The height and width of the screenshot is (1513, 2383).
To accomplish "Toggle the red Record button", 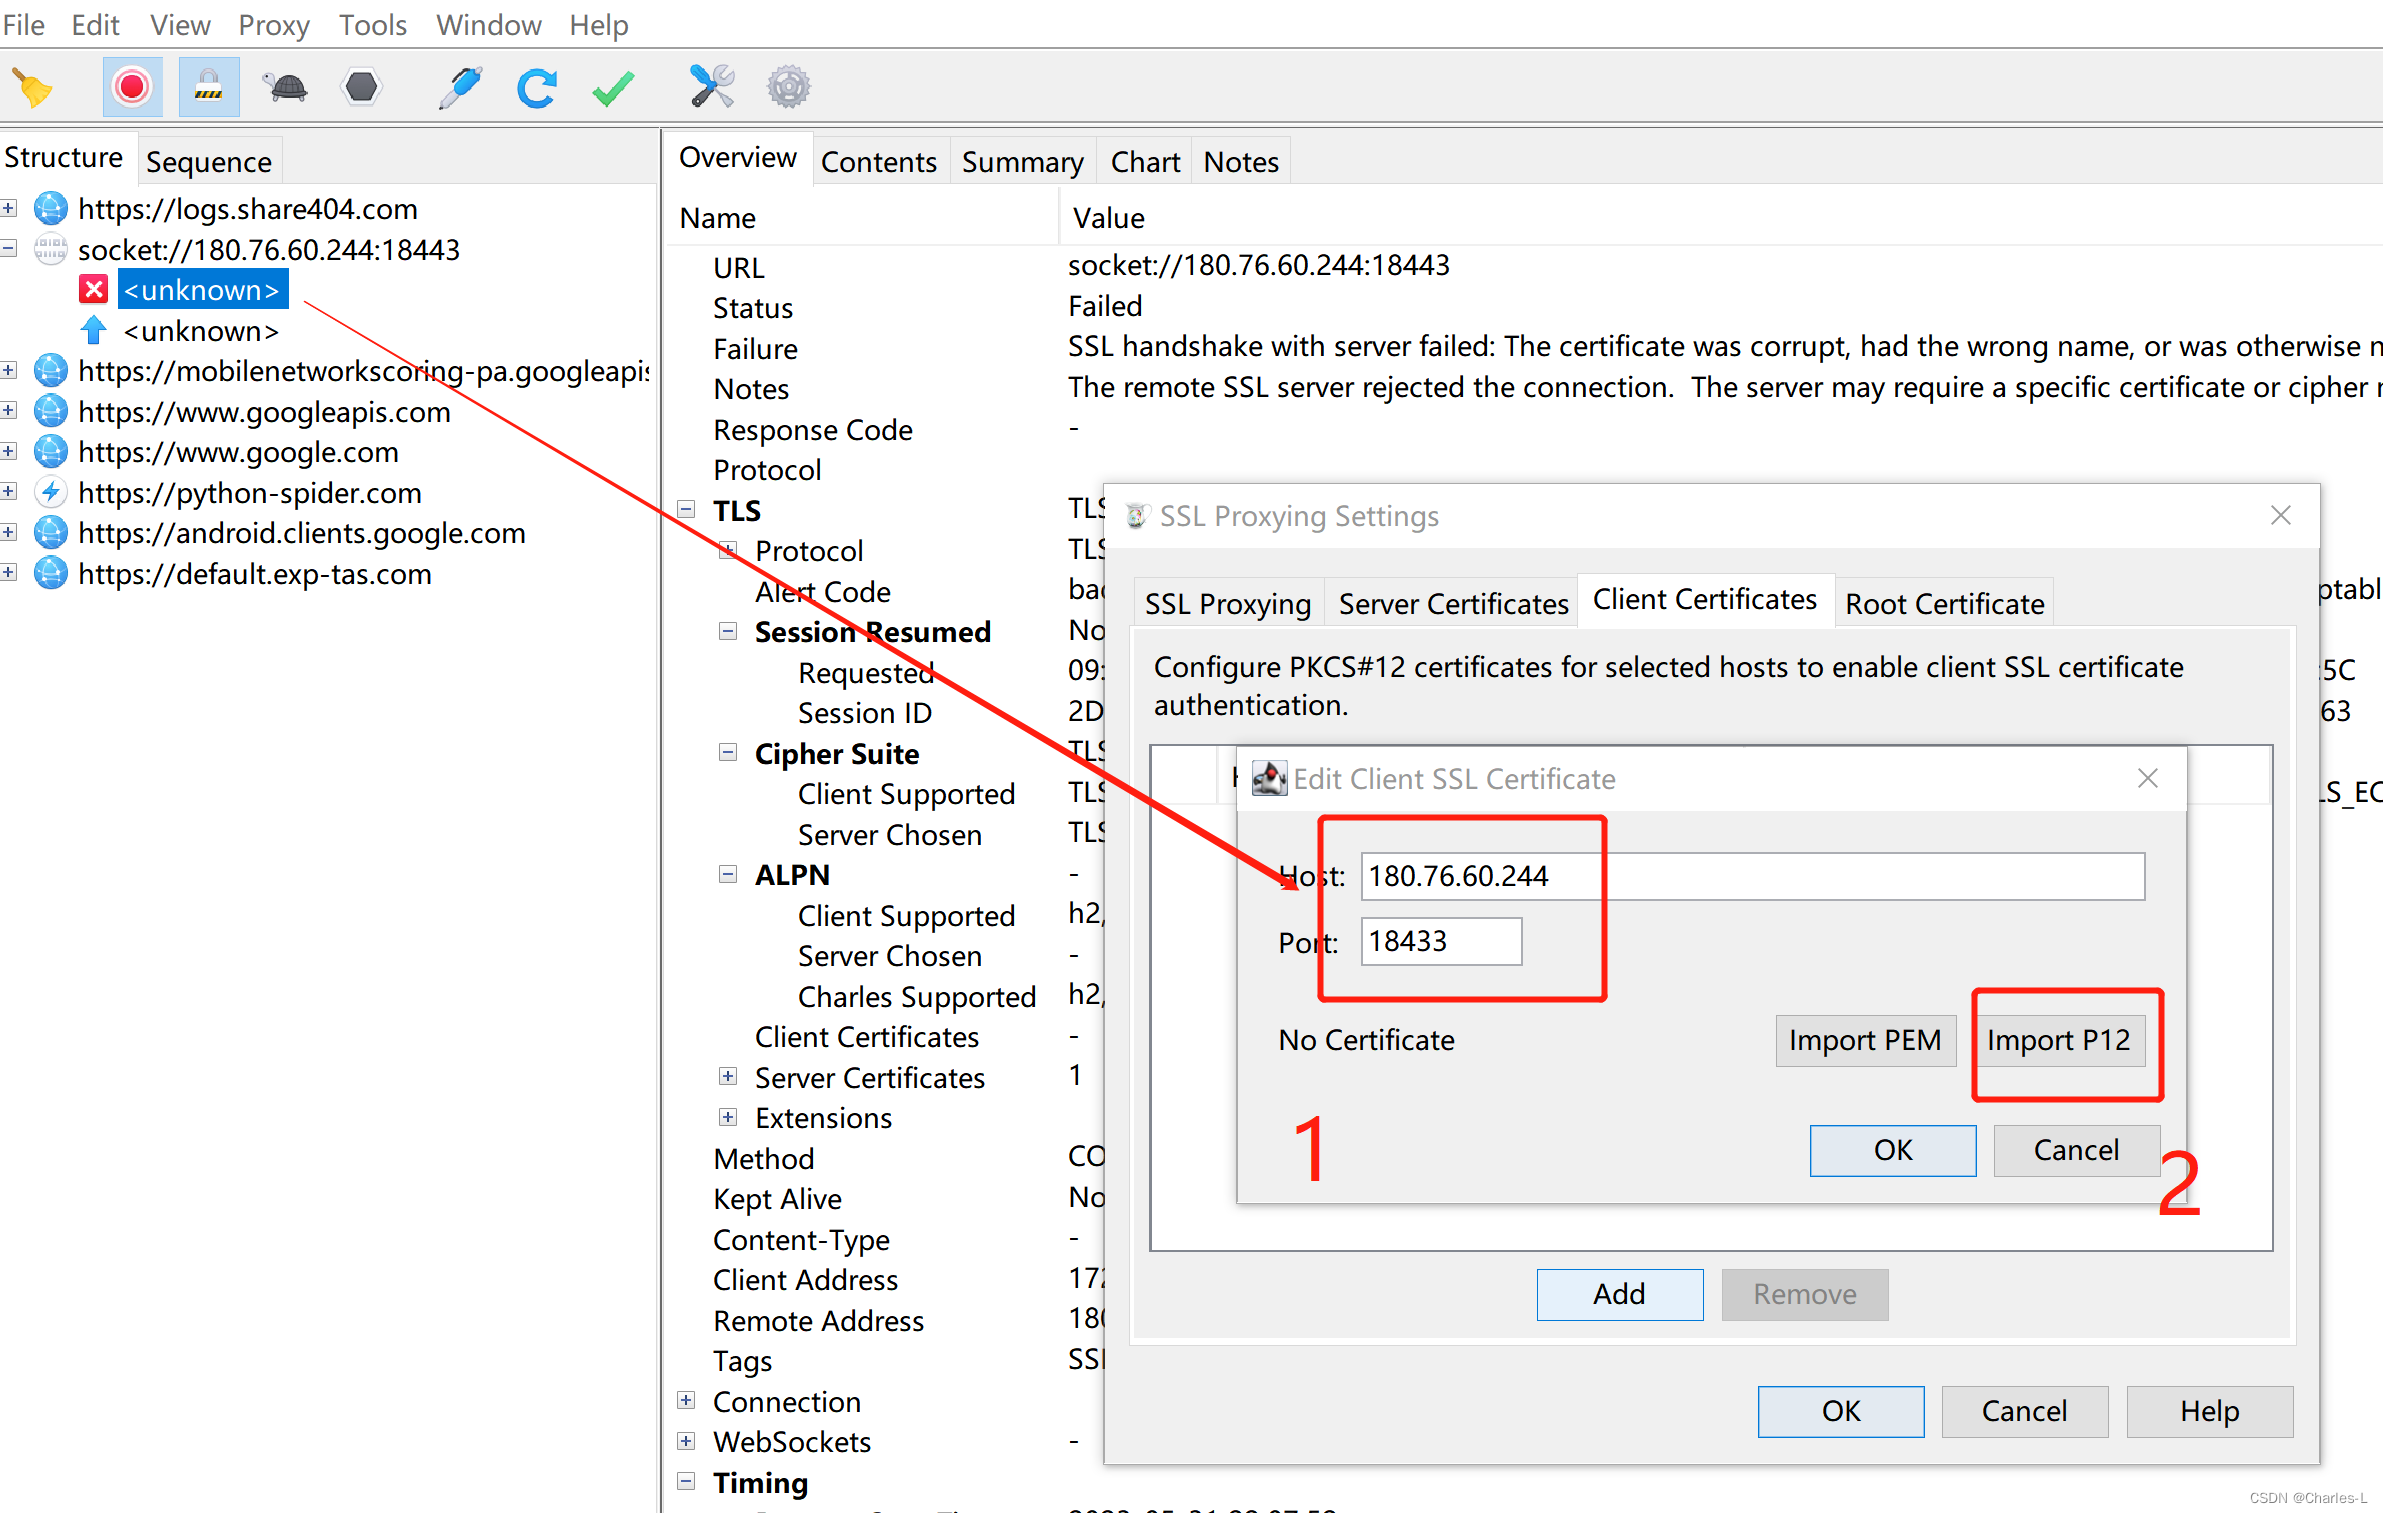I will pyautogui.click(x=132, y=88).
